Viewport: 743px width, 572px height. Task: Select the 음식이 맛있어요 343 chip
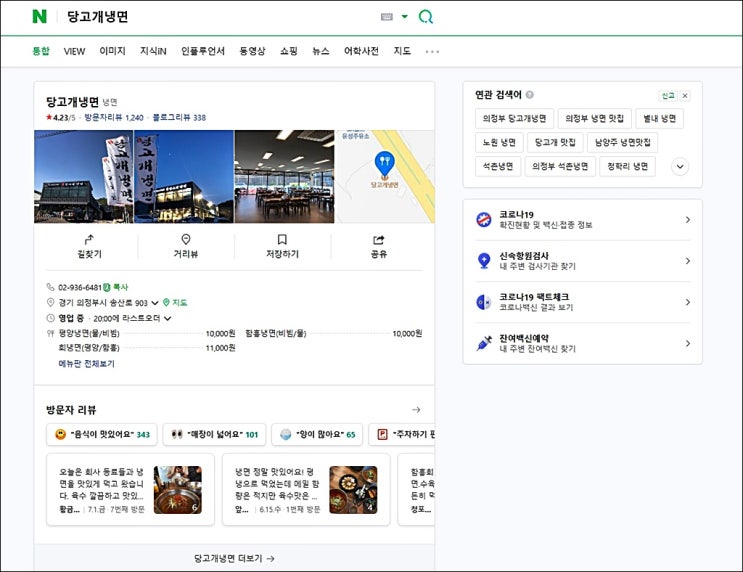(101, 434)
